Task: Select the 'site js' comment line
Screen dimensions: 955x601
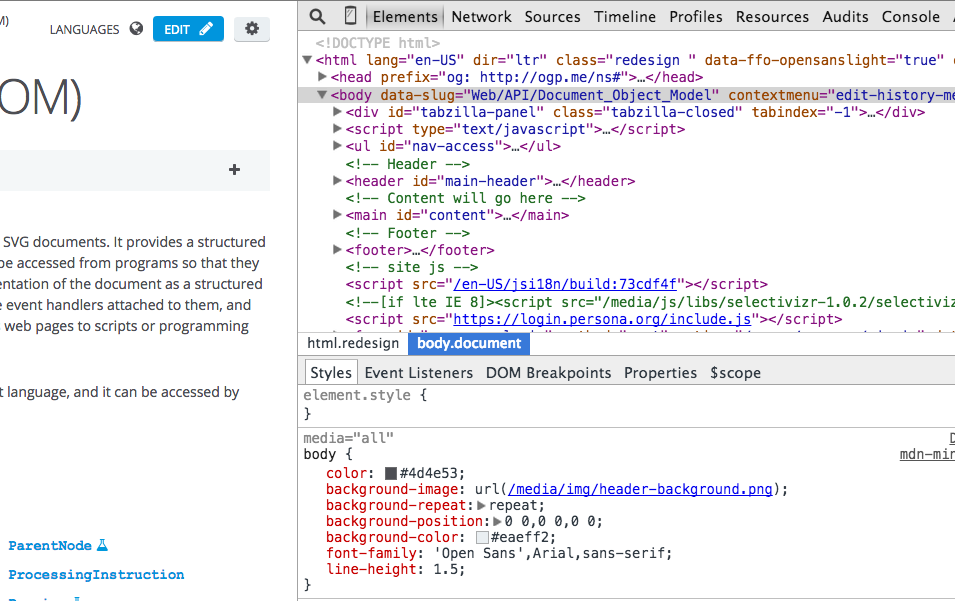Action: tap(412, 267)
